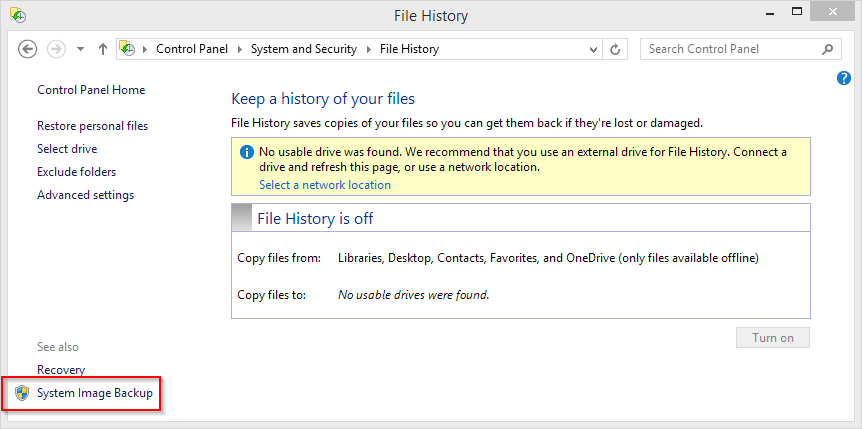Go back using the Back arrow
This screenshot has width=862, height=429.
pyautogui.click(x=28, y=49)
